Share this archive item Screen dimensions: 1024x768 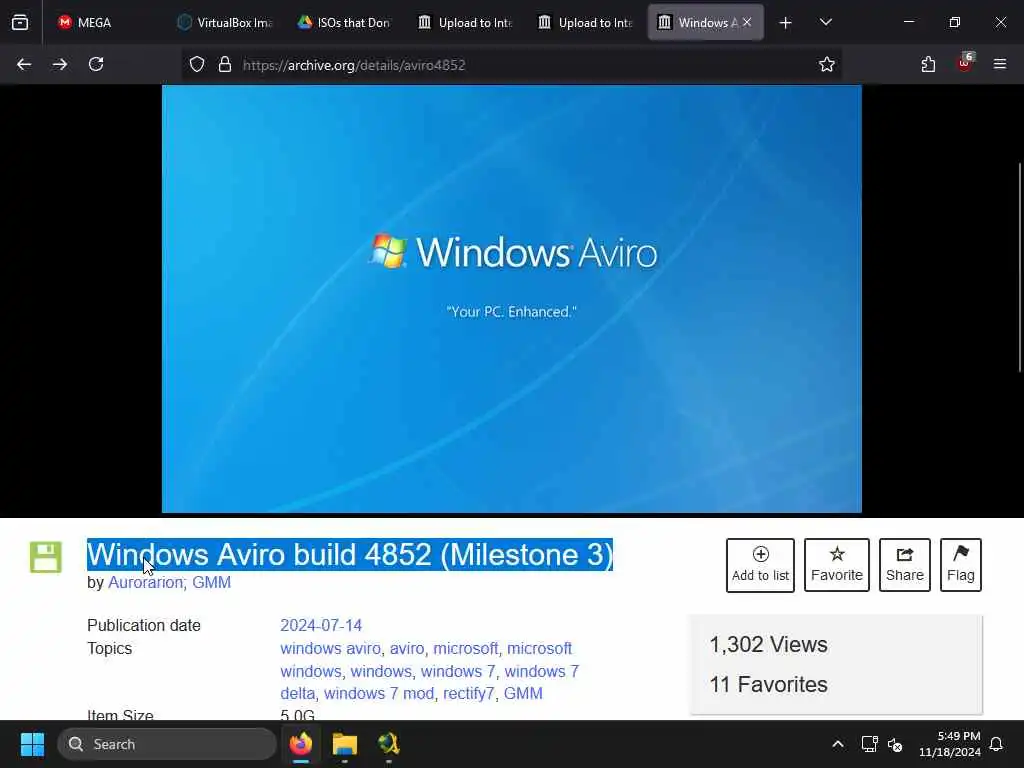(x=904, y=565)
